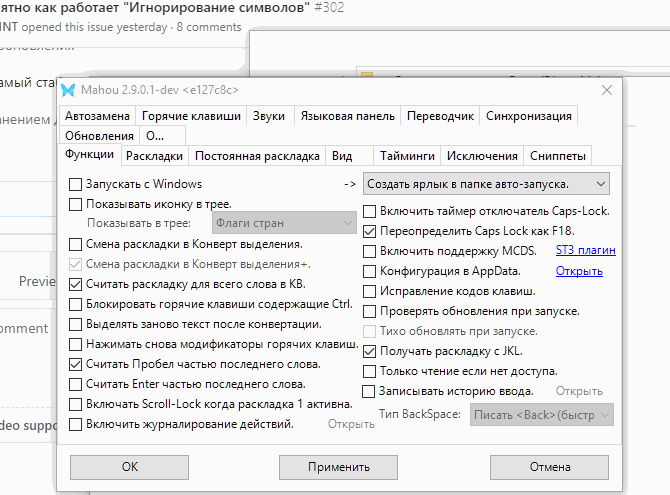Enable Включить поддержку MCDS checkbox
This screenshot has height=495, width=670.
tap(369, 251)
